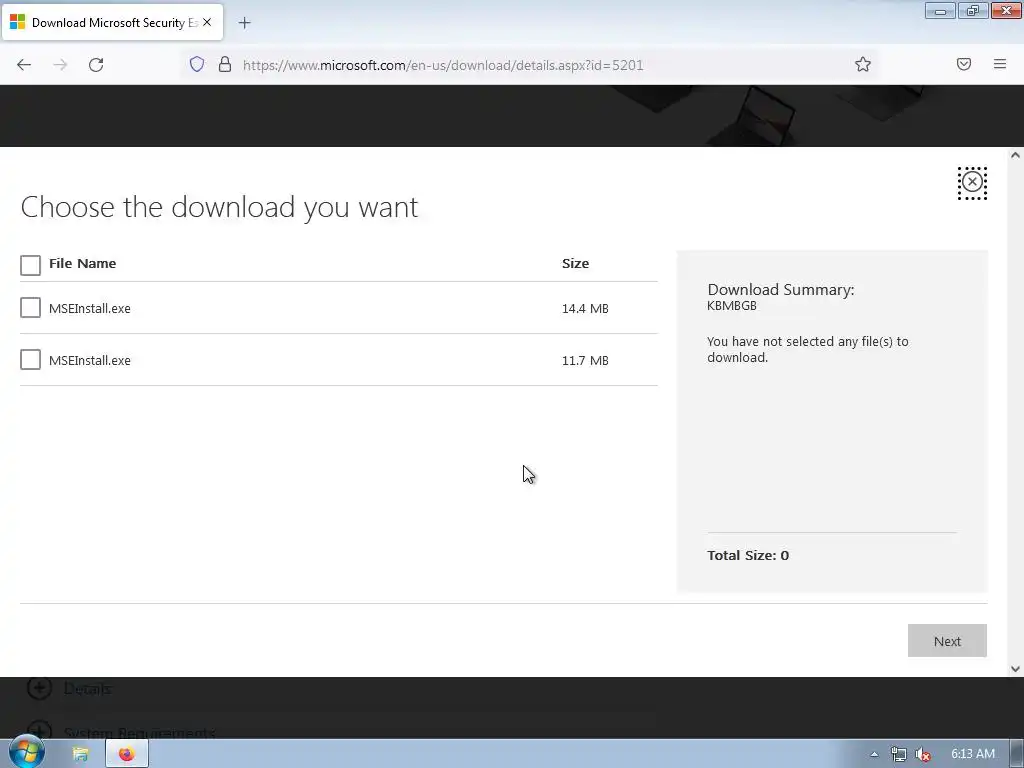Click the KBMBGB text in summary
Screen dimensions: 1024x768
[731, 306]
